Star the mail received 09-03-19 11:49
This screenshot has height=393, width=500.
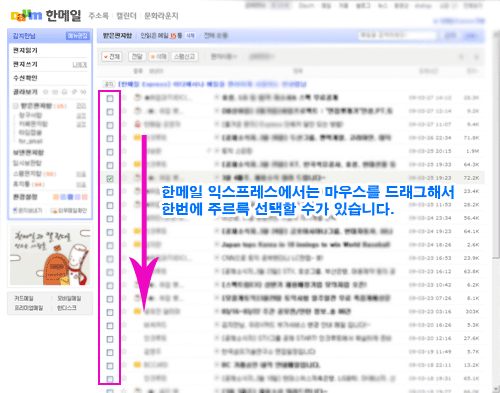coord(125,352)
